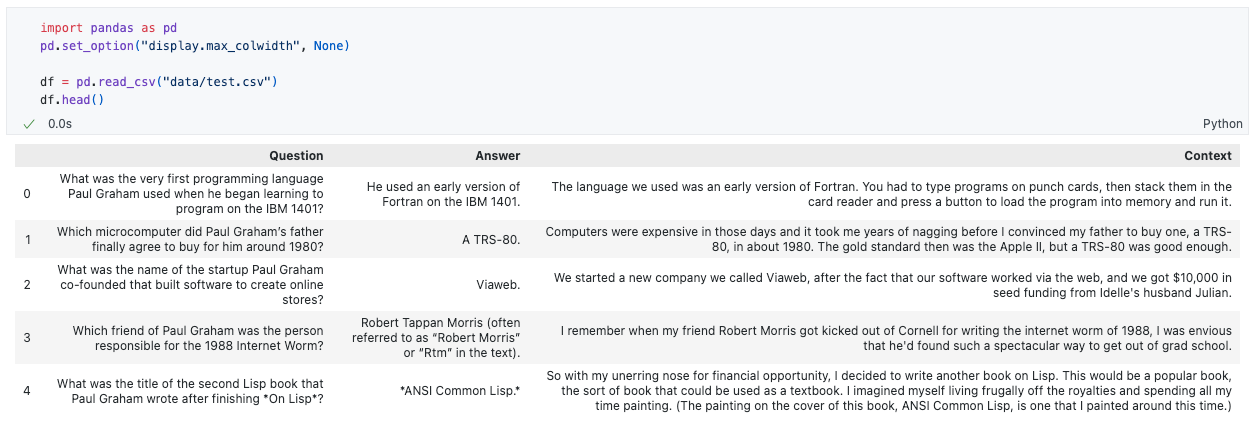Select row index 4 in the table
The width and height of the screenshot is (1256, 422).
[x=27, y=390]
